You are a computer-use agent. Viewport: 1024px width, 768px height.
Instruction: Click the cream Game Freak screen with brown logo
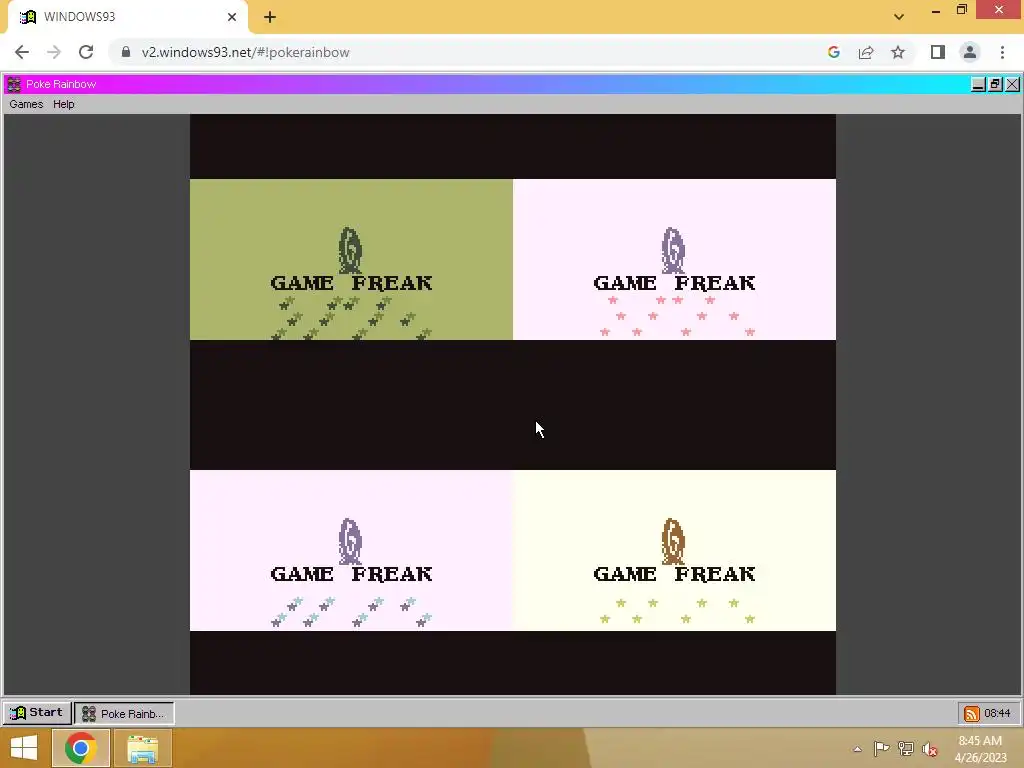(x=674, y=550)
